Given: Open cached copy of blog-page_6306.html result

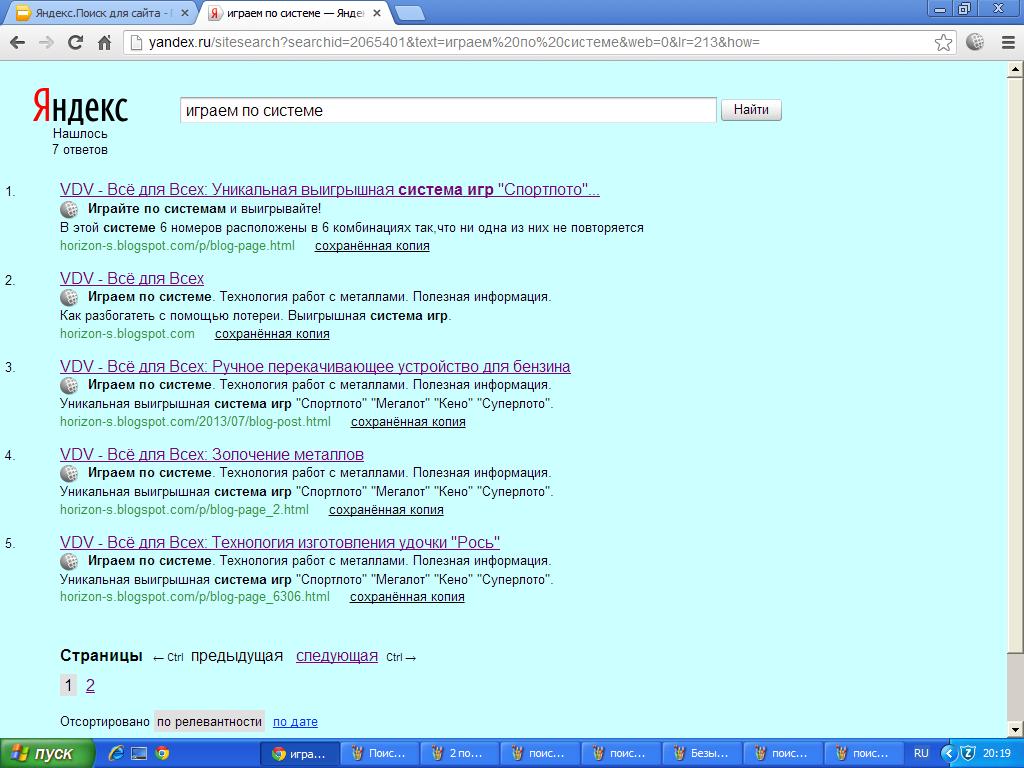Looking at the screenshot, I should coord(407,597).
